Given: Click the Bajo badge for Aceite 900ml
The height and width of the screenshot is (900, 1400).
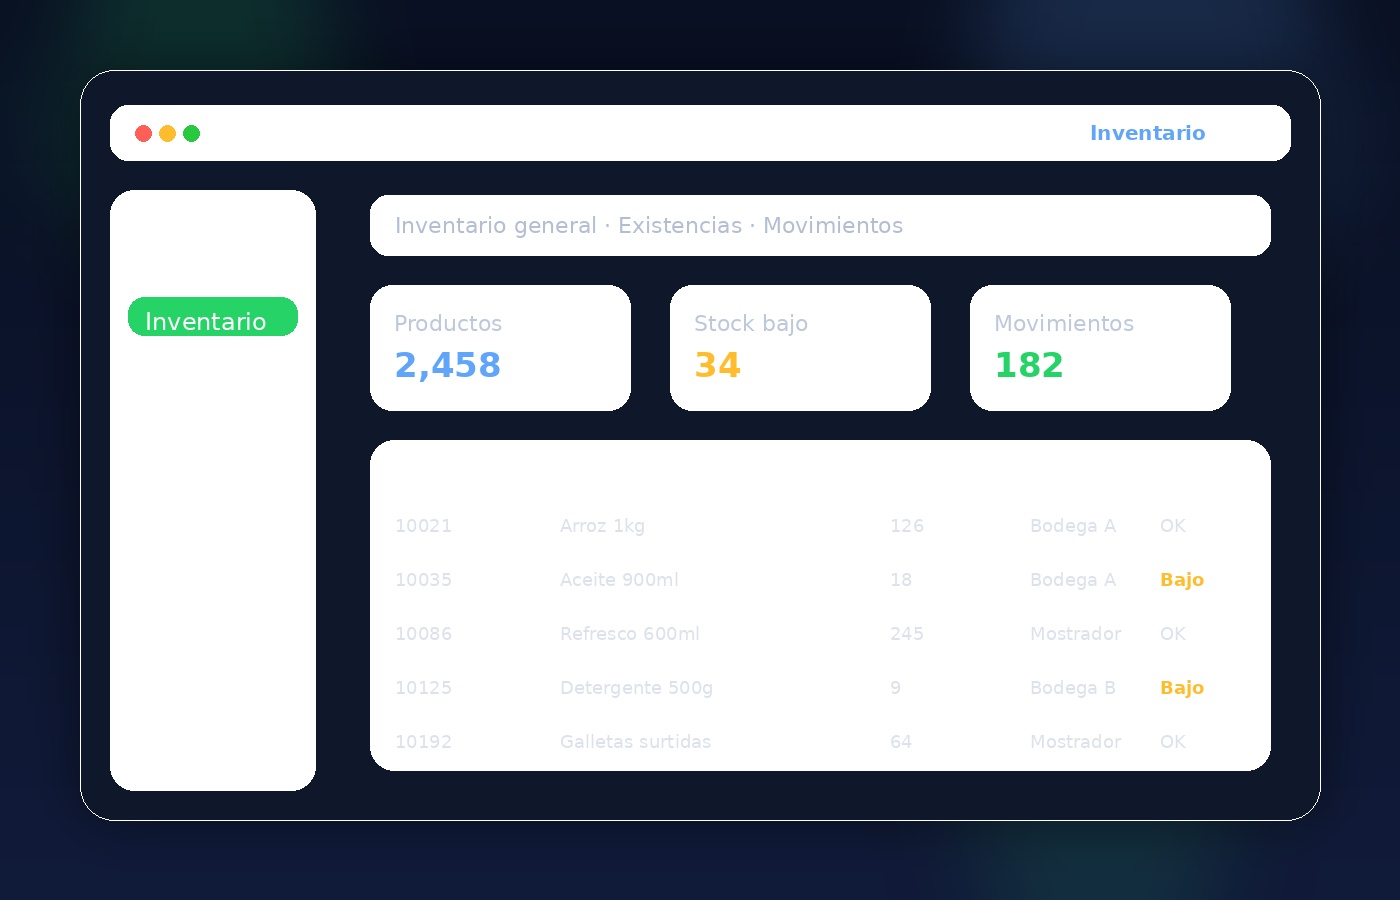Looking at the screenshot, I should point(1181,580).
